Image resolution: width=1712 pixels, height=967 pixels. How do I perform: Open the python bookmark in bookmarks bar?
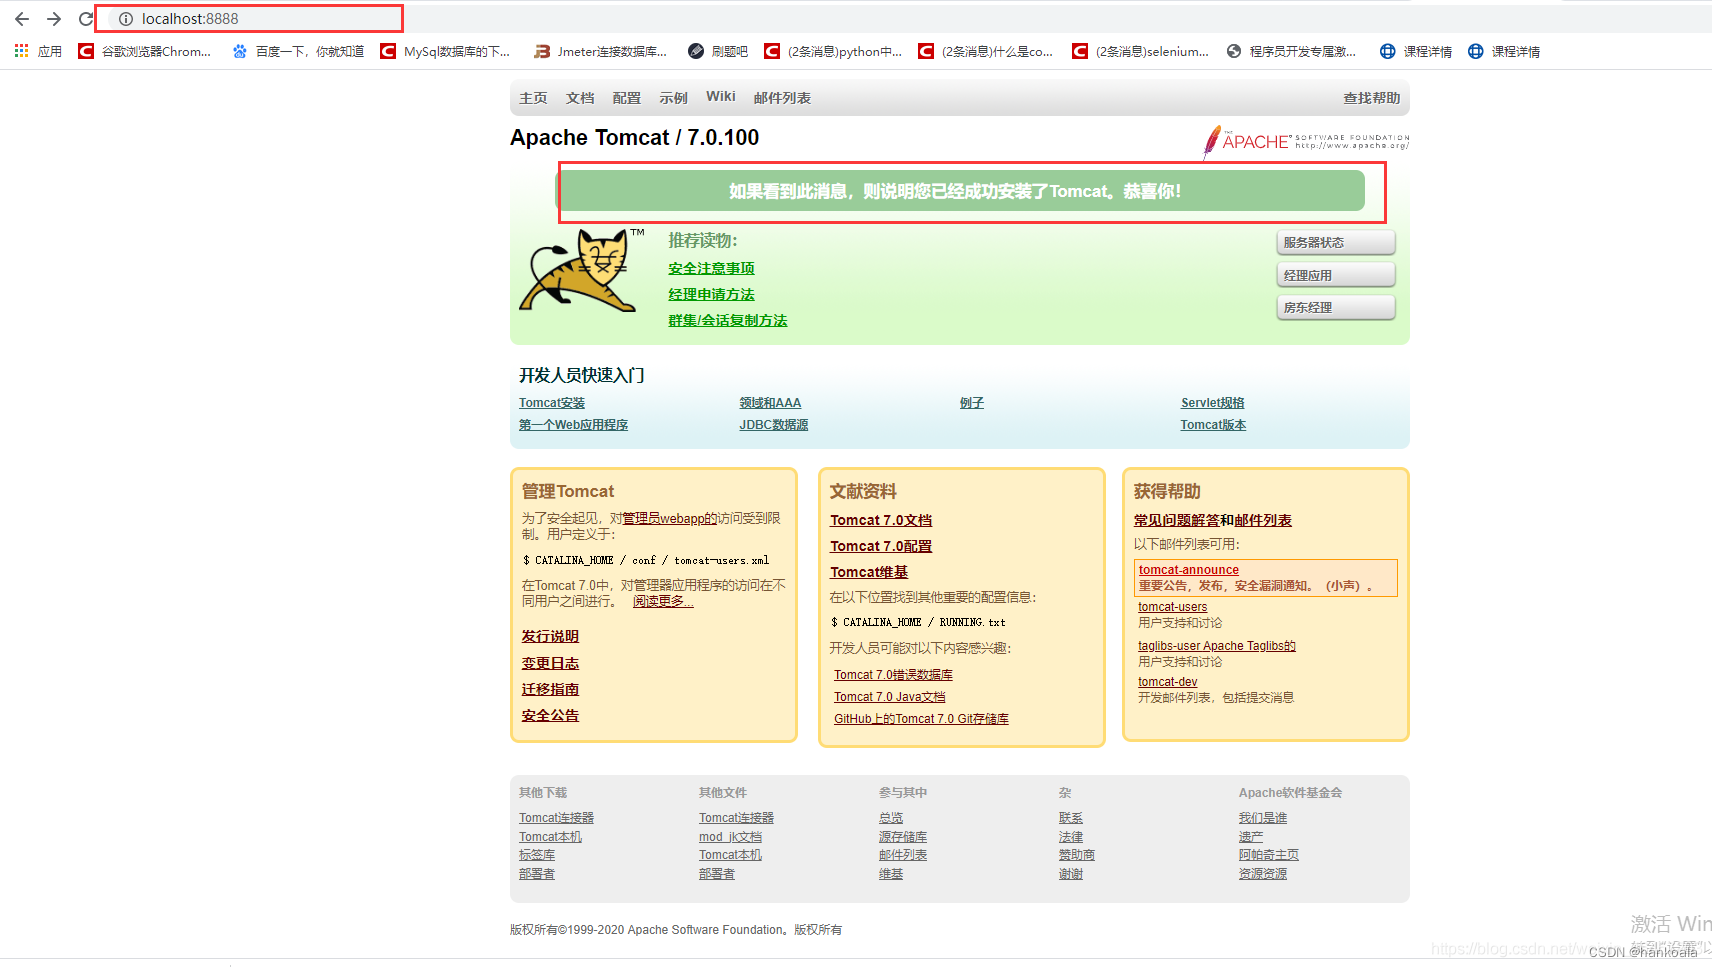click(x=833, y=51)
